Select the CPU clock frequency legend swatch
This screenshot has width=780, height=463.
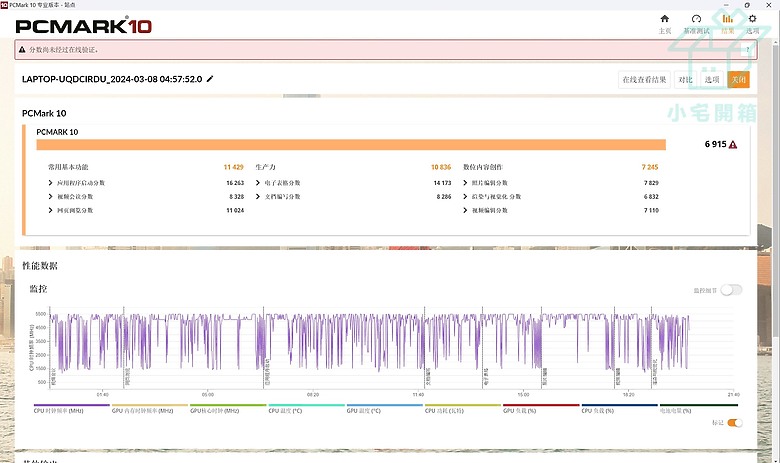point(70,406)
